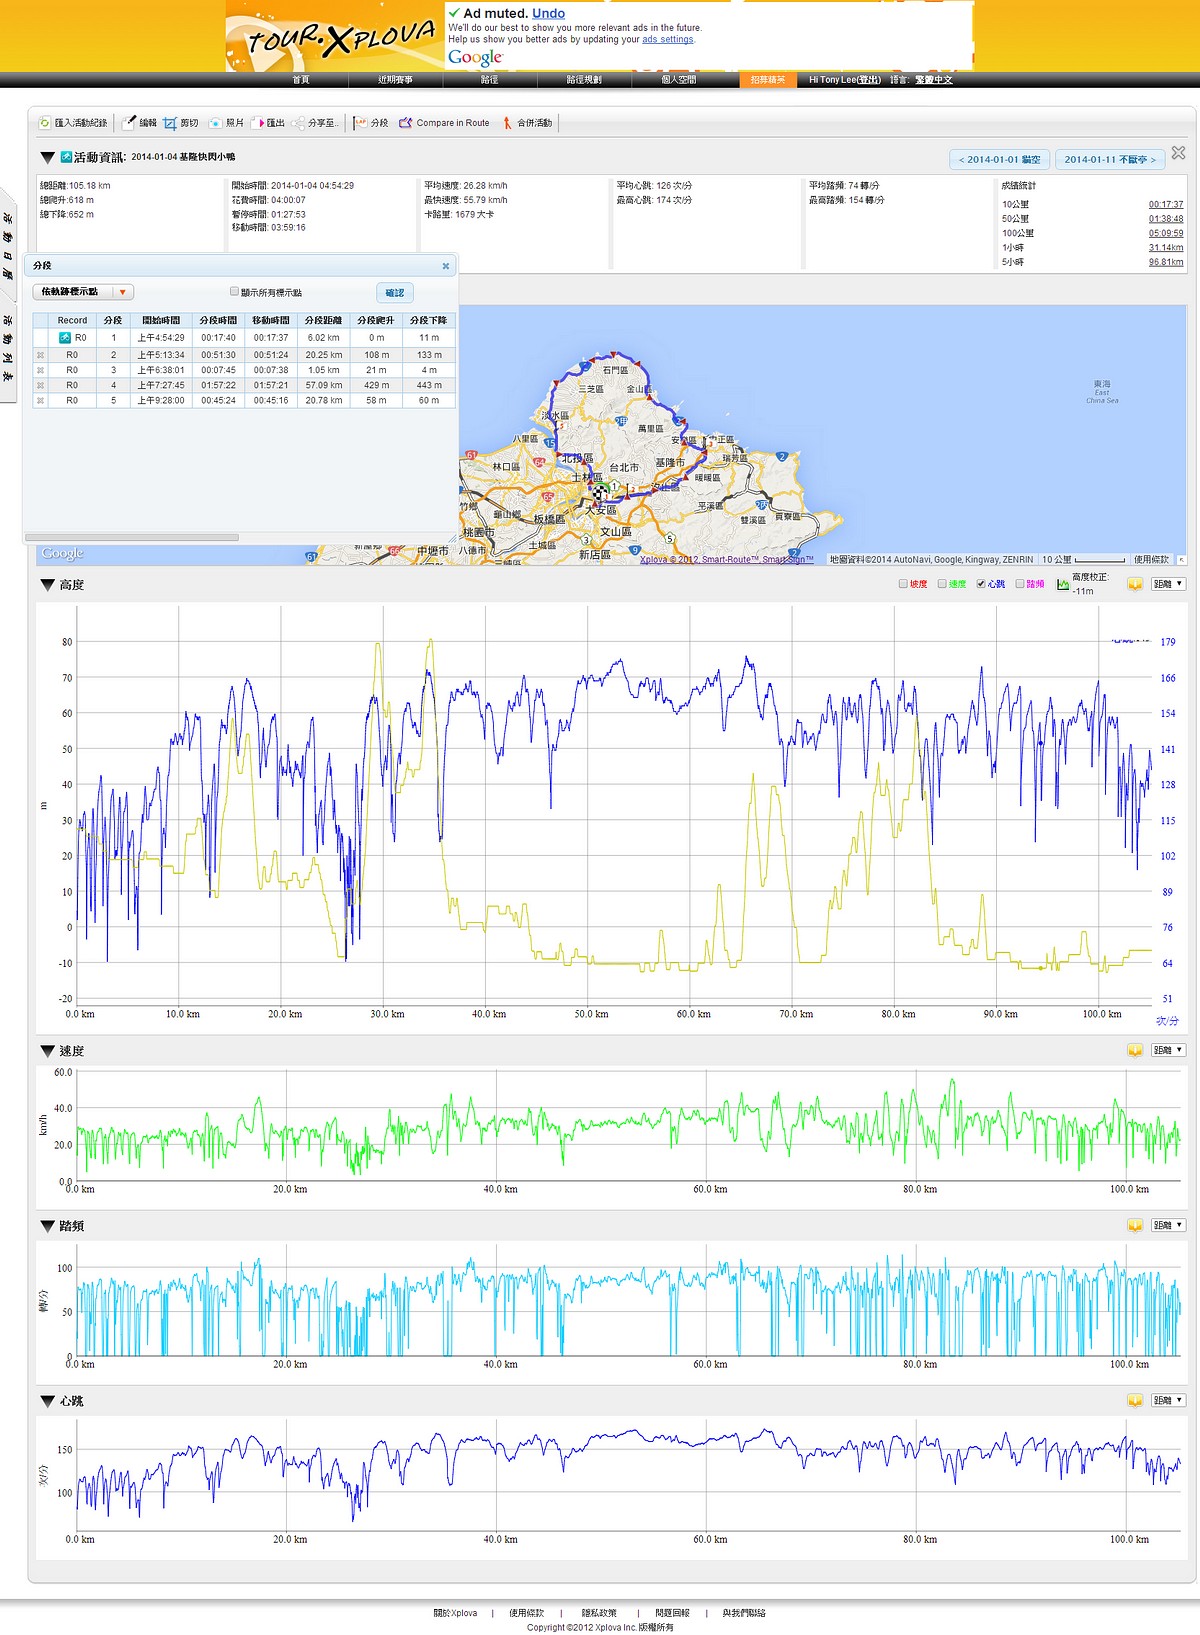Image resolution: width=1200 pixels, height=1635 pixels.
Task: Click the 編輯 pencil edit icon
Action: [x=129, y=123]
